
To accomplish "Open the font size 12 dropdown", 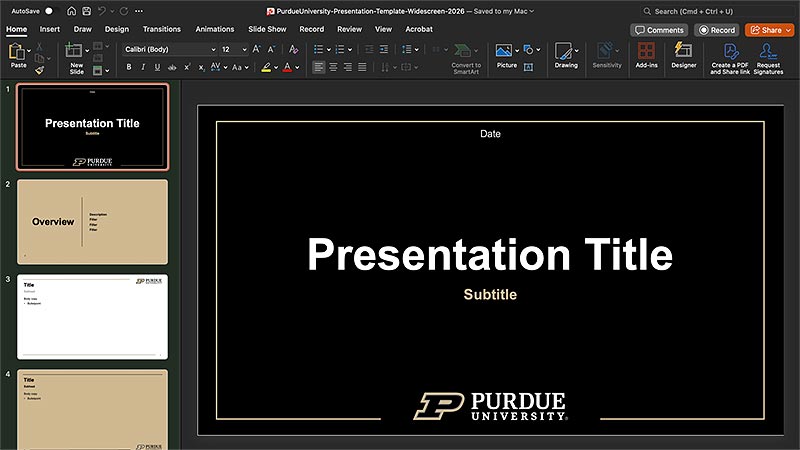I will point(244,49).
